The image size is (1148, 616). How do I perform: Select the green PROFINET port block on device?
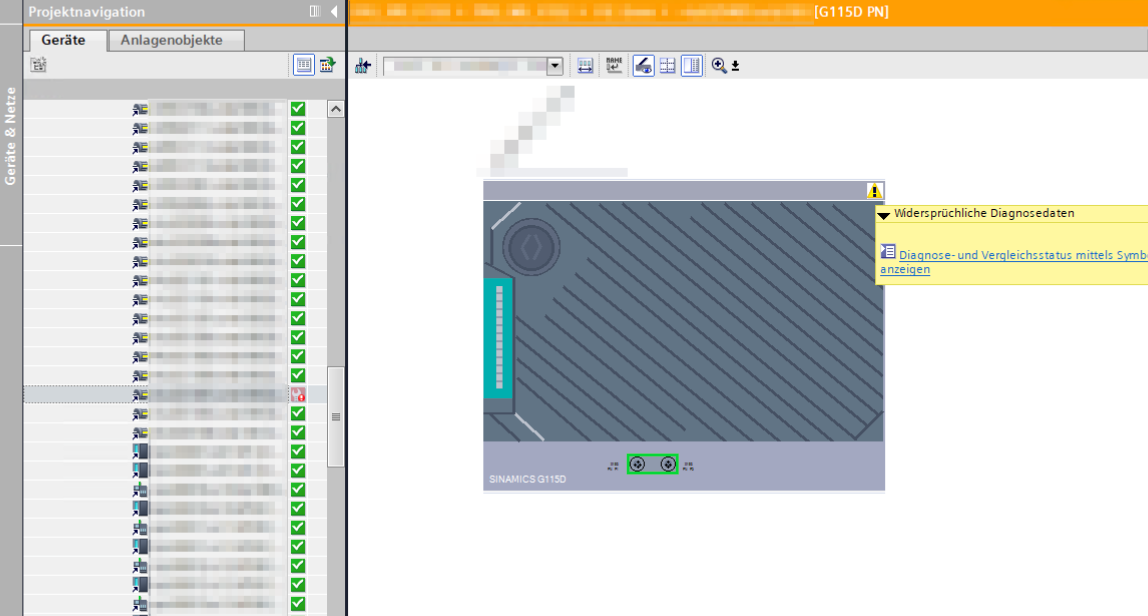click(x=652, y=464)
